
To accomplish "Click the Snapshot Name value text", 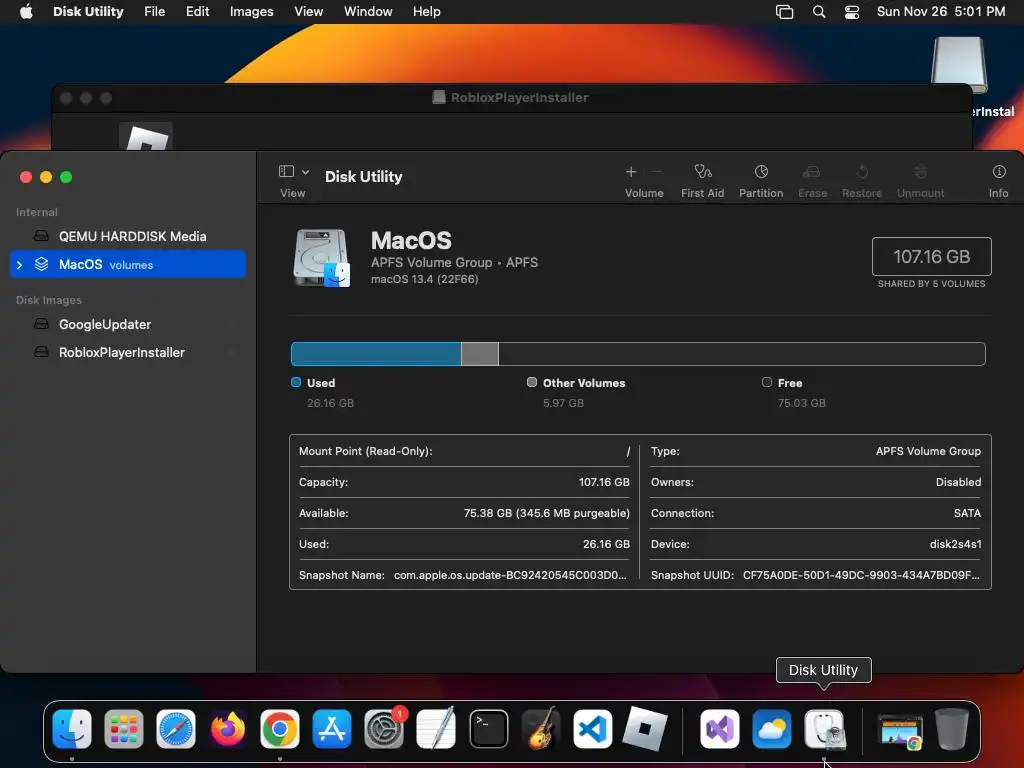I will [510, 575].
